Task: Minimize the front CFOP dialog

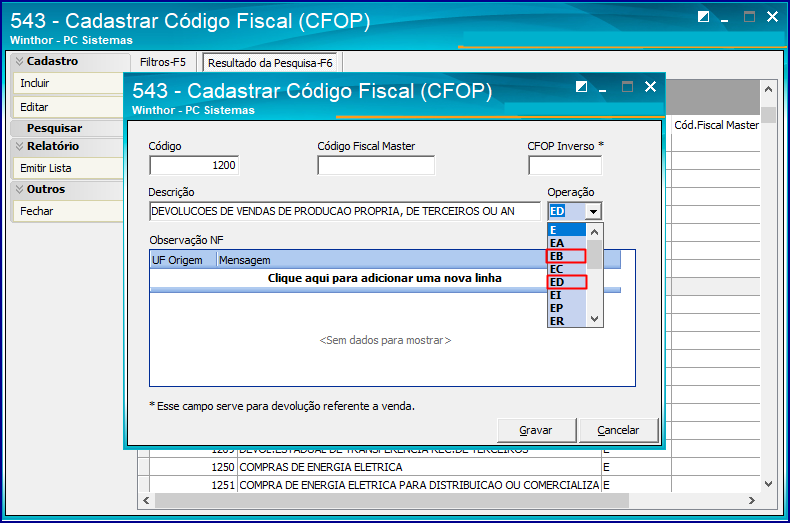Action: (603, 89)
